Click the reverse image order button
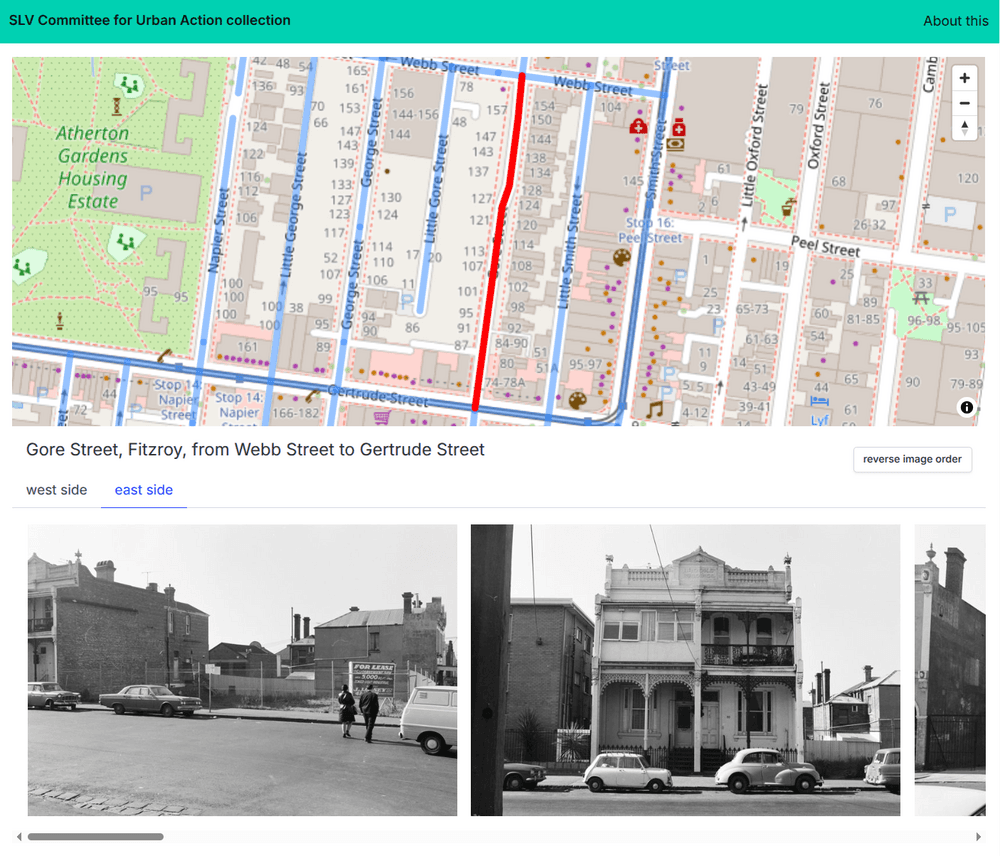The height and width of the screenshot is (856, 1000). pos(912,459)
